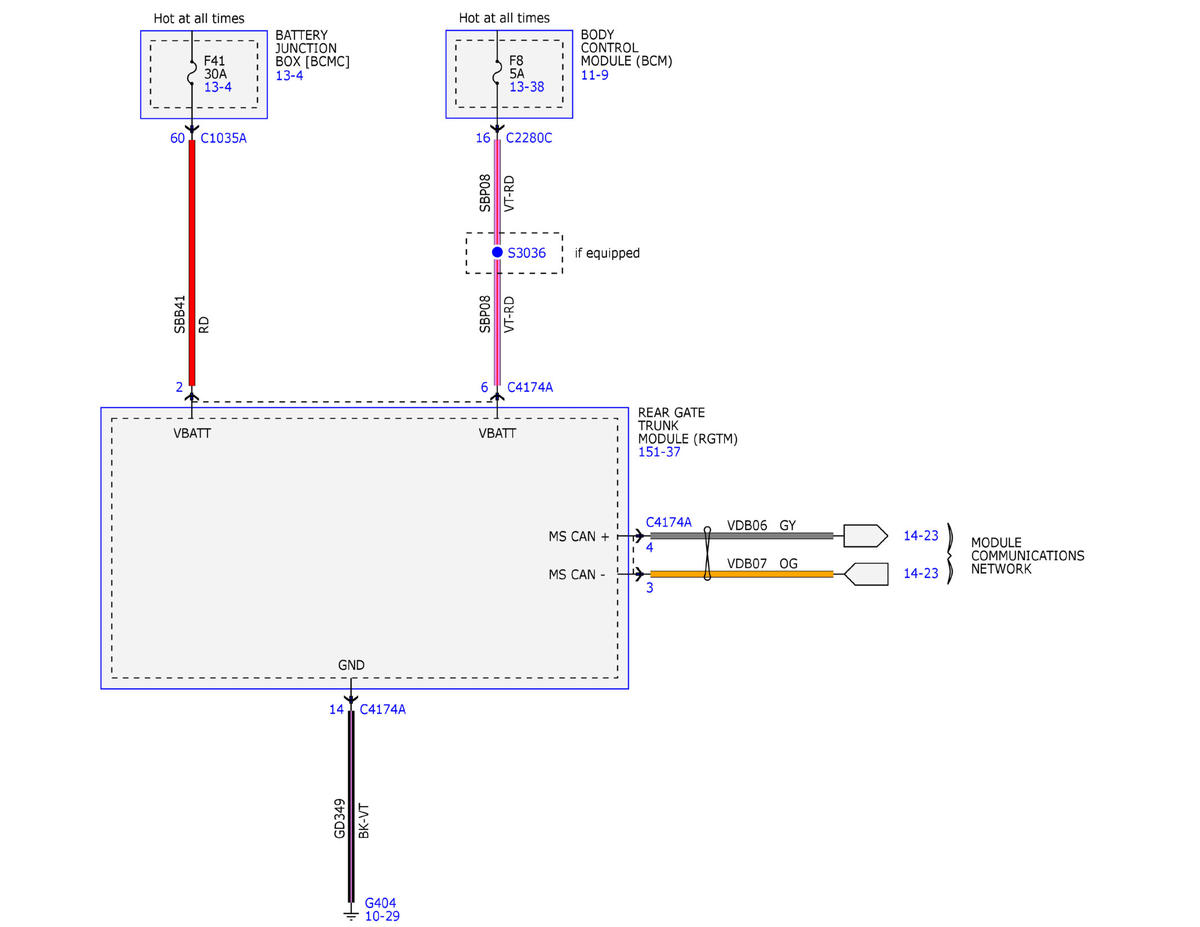
Task: Click the GND terminal label
Action: 351,665
